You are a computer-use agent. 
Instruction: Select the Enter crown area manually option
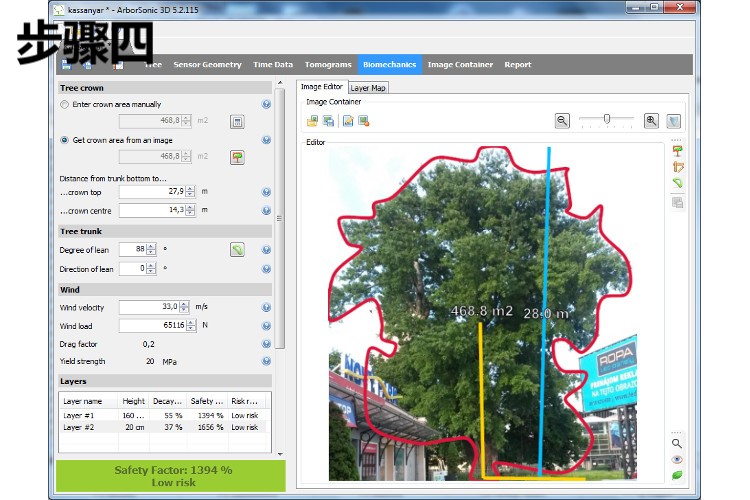coord(65,104)
